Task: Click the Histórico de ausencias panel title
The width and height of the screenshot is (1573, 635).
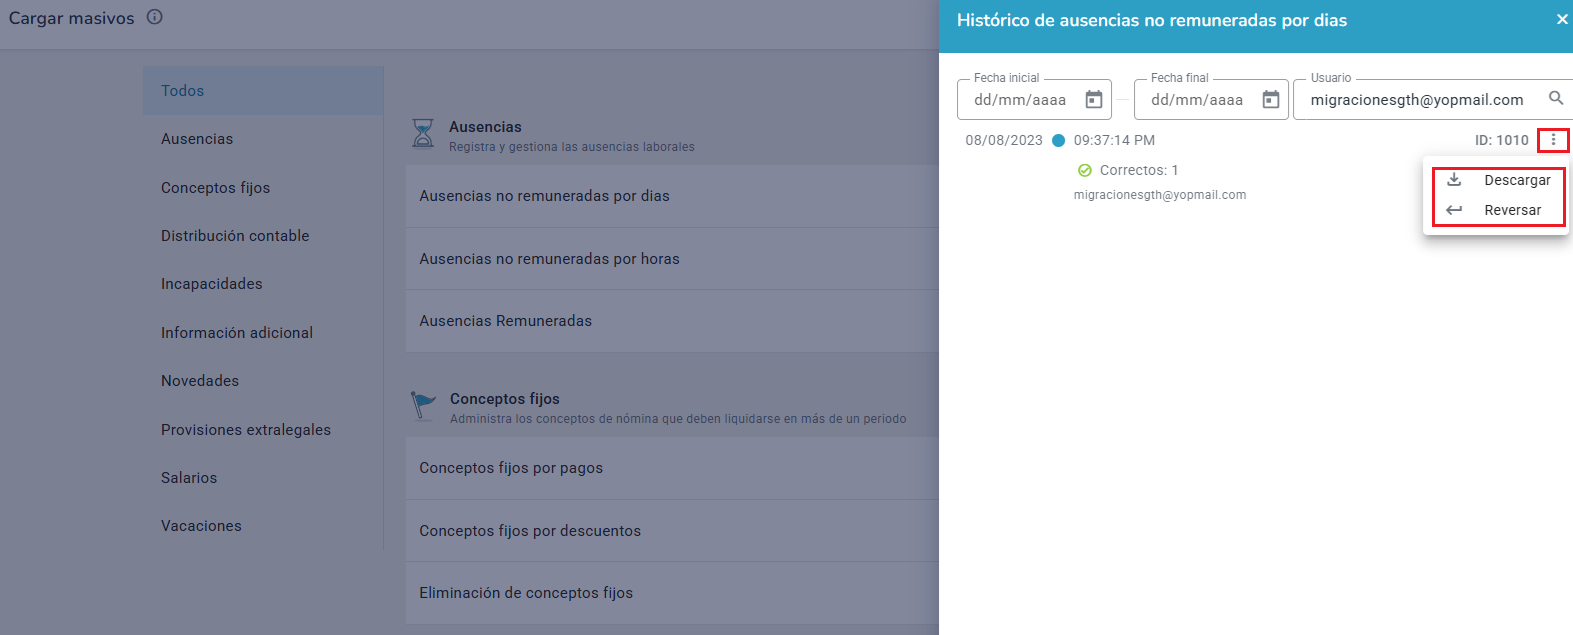Action: (x=1152, y=20)
